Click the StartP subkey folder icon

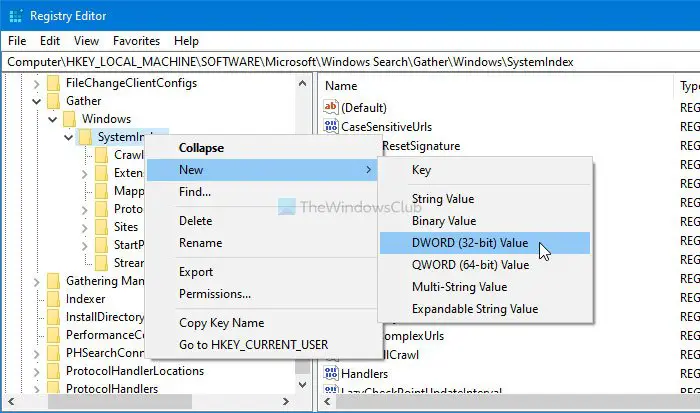(x=102, y=245)
